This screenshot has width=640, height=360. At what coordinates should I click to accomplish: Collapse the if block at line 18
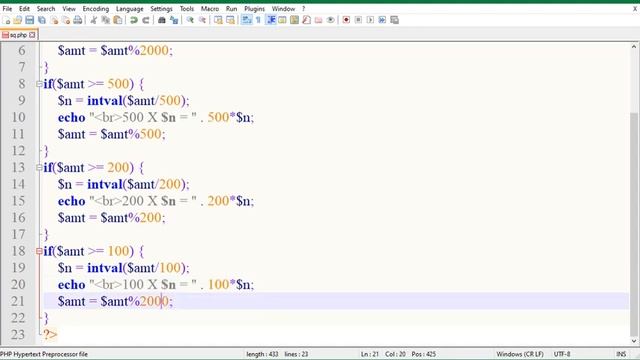click(39, 251)
